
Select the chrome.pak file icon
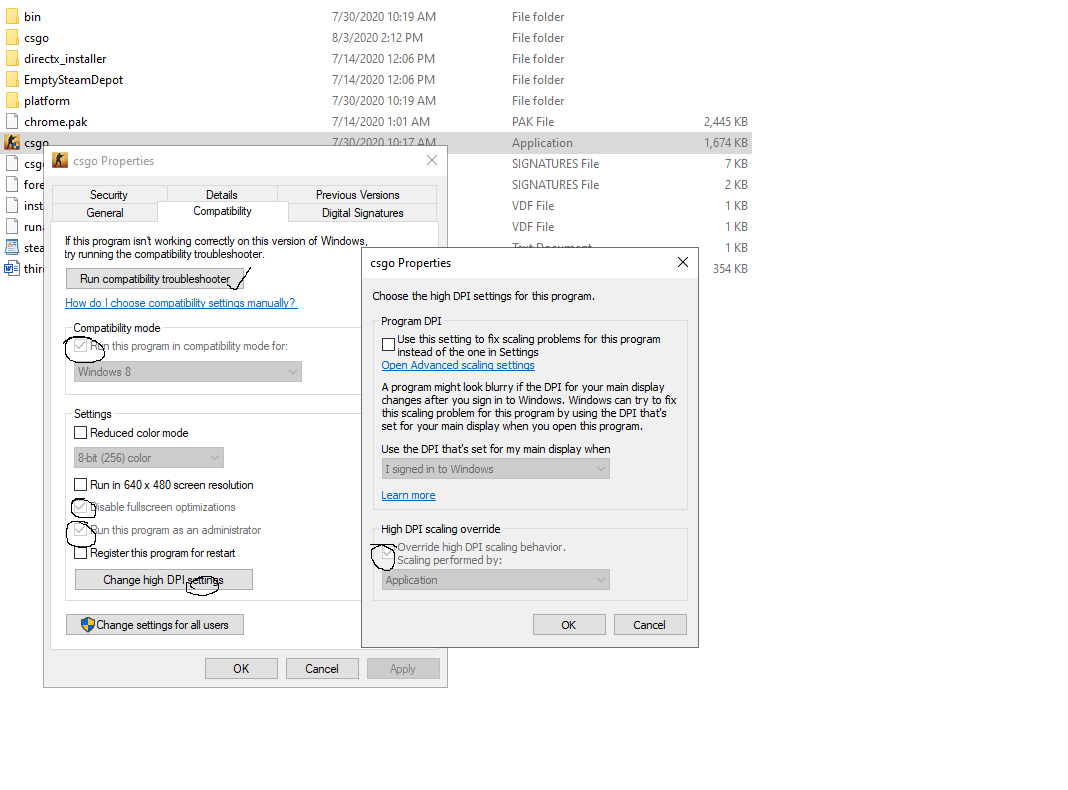point(12,122)
